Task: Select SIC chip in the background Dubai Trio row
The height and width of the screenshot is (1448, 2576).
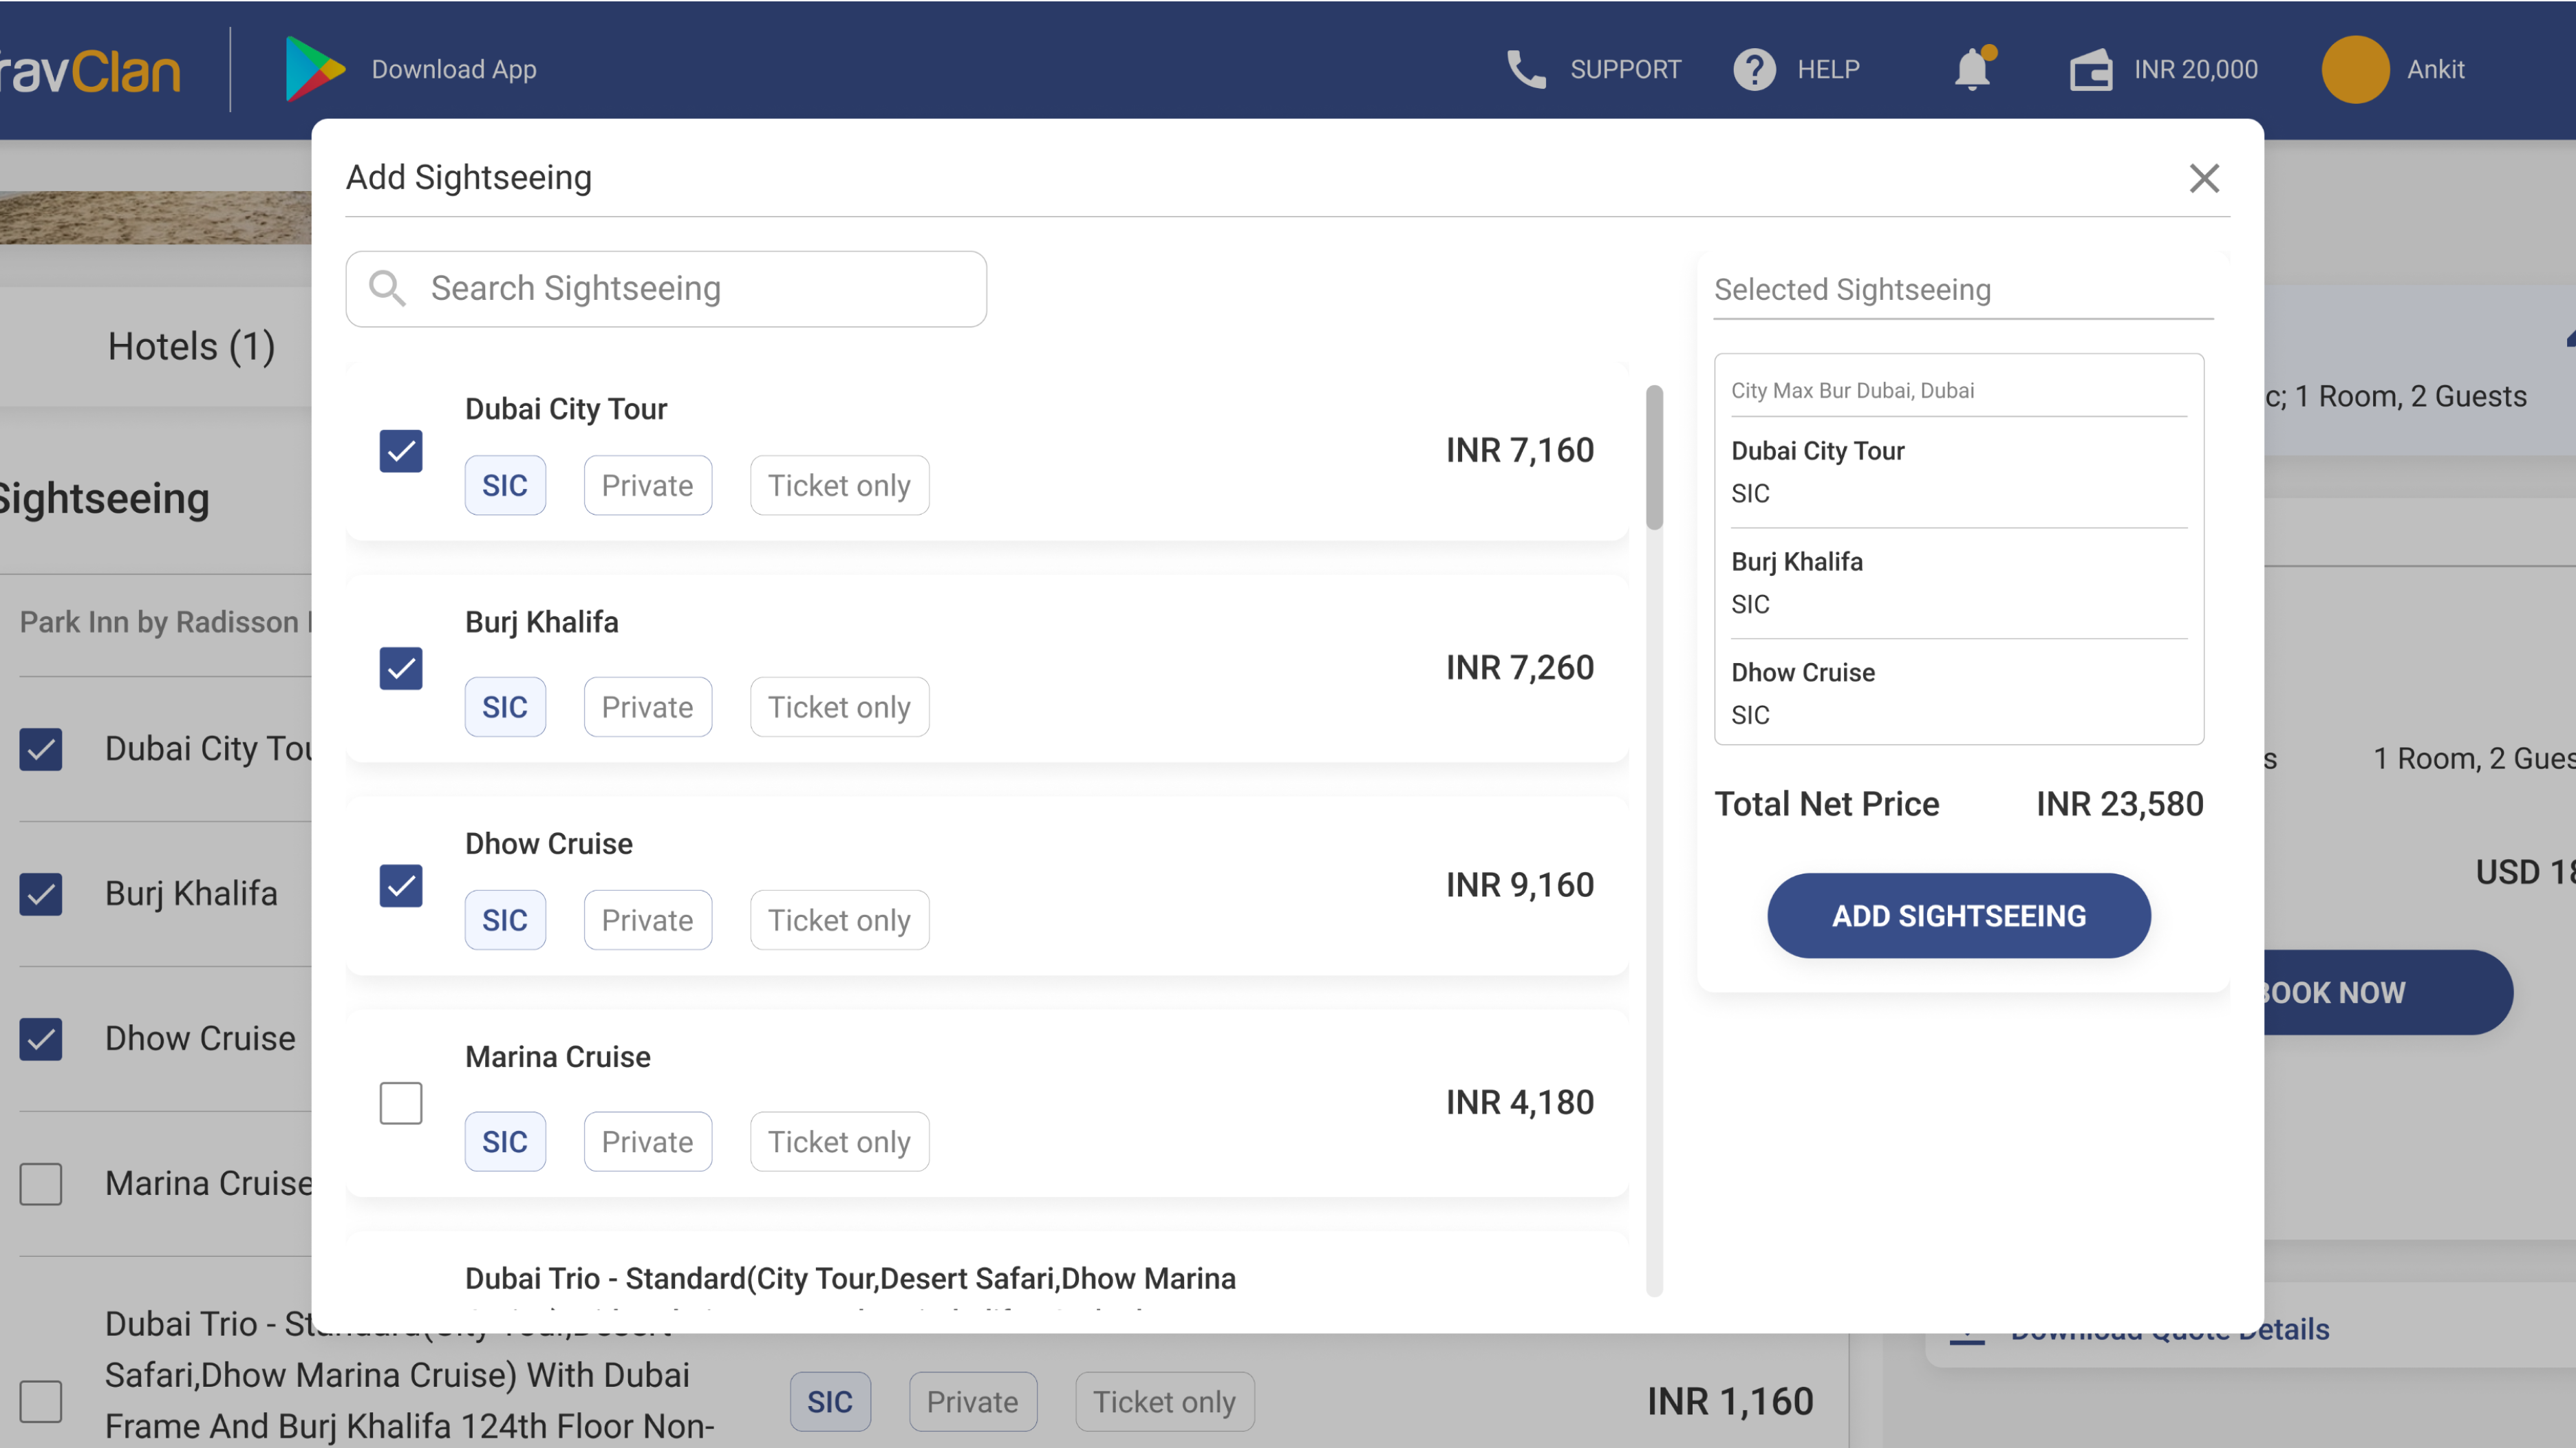Action: (830, 1402)
